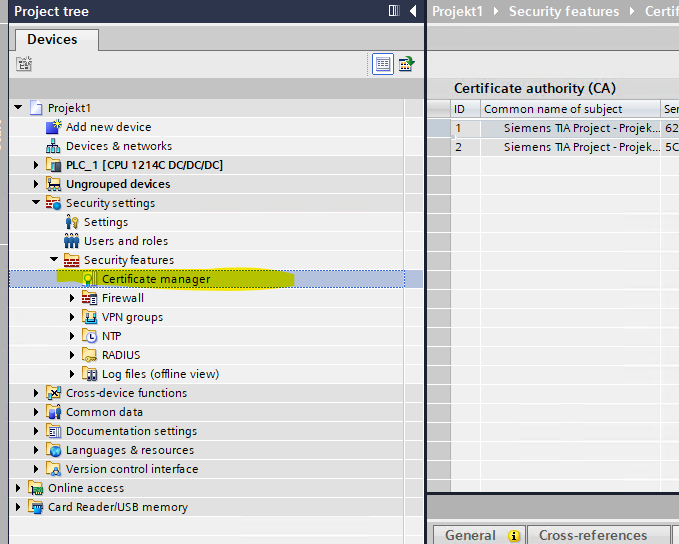Click the Settings key icon under Security settings
This screenshot has width=679, height=544.
click(x=72, y=222)
